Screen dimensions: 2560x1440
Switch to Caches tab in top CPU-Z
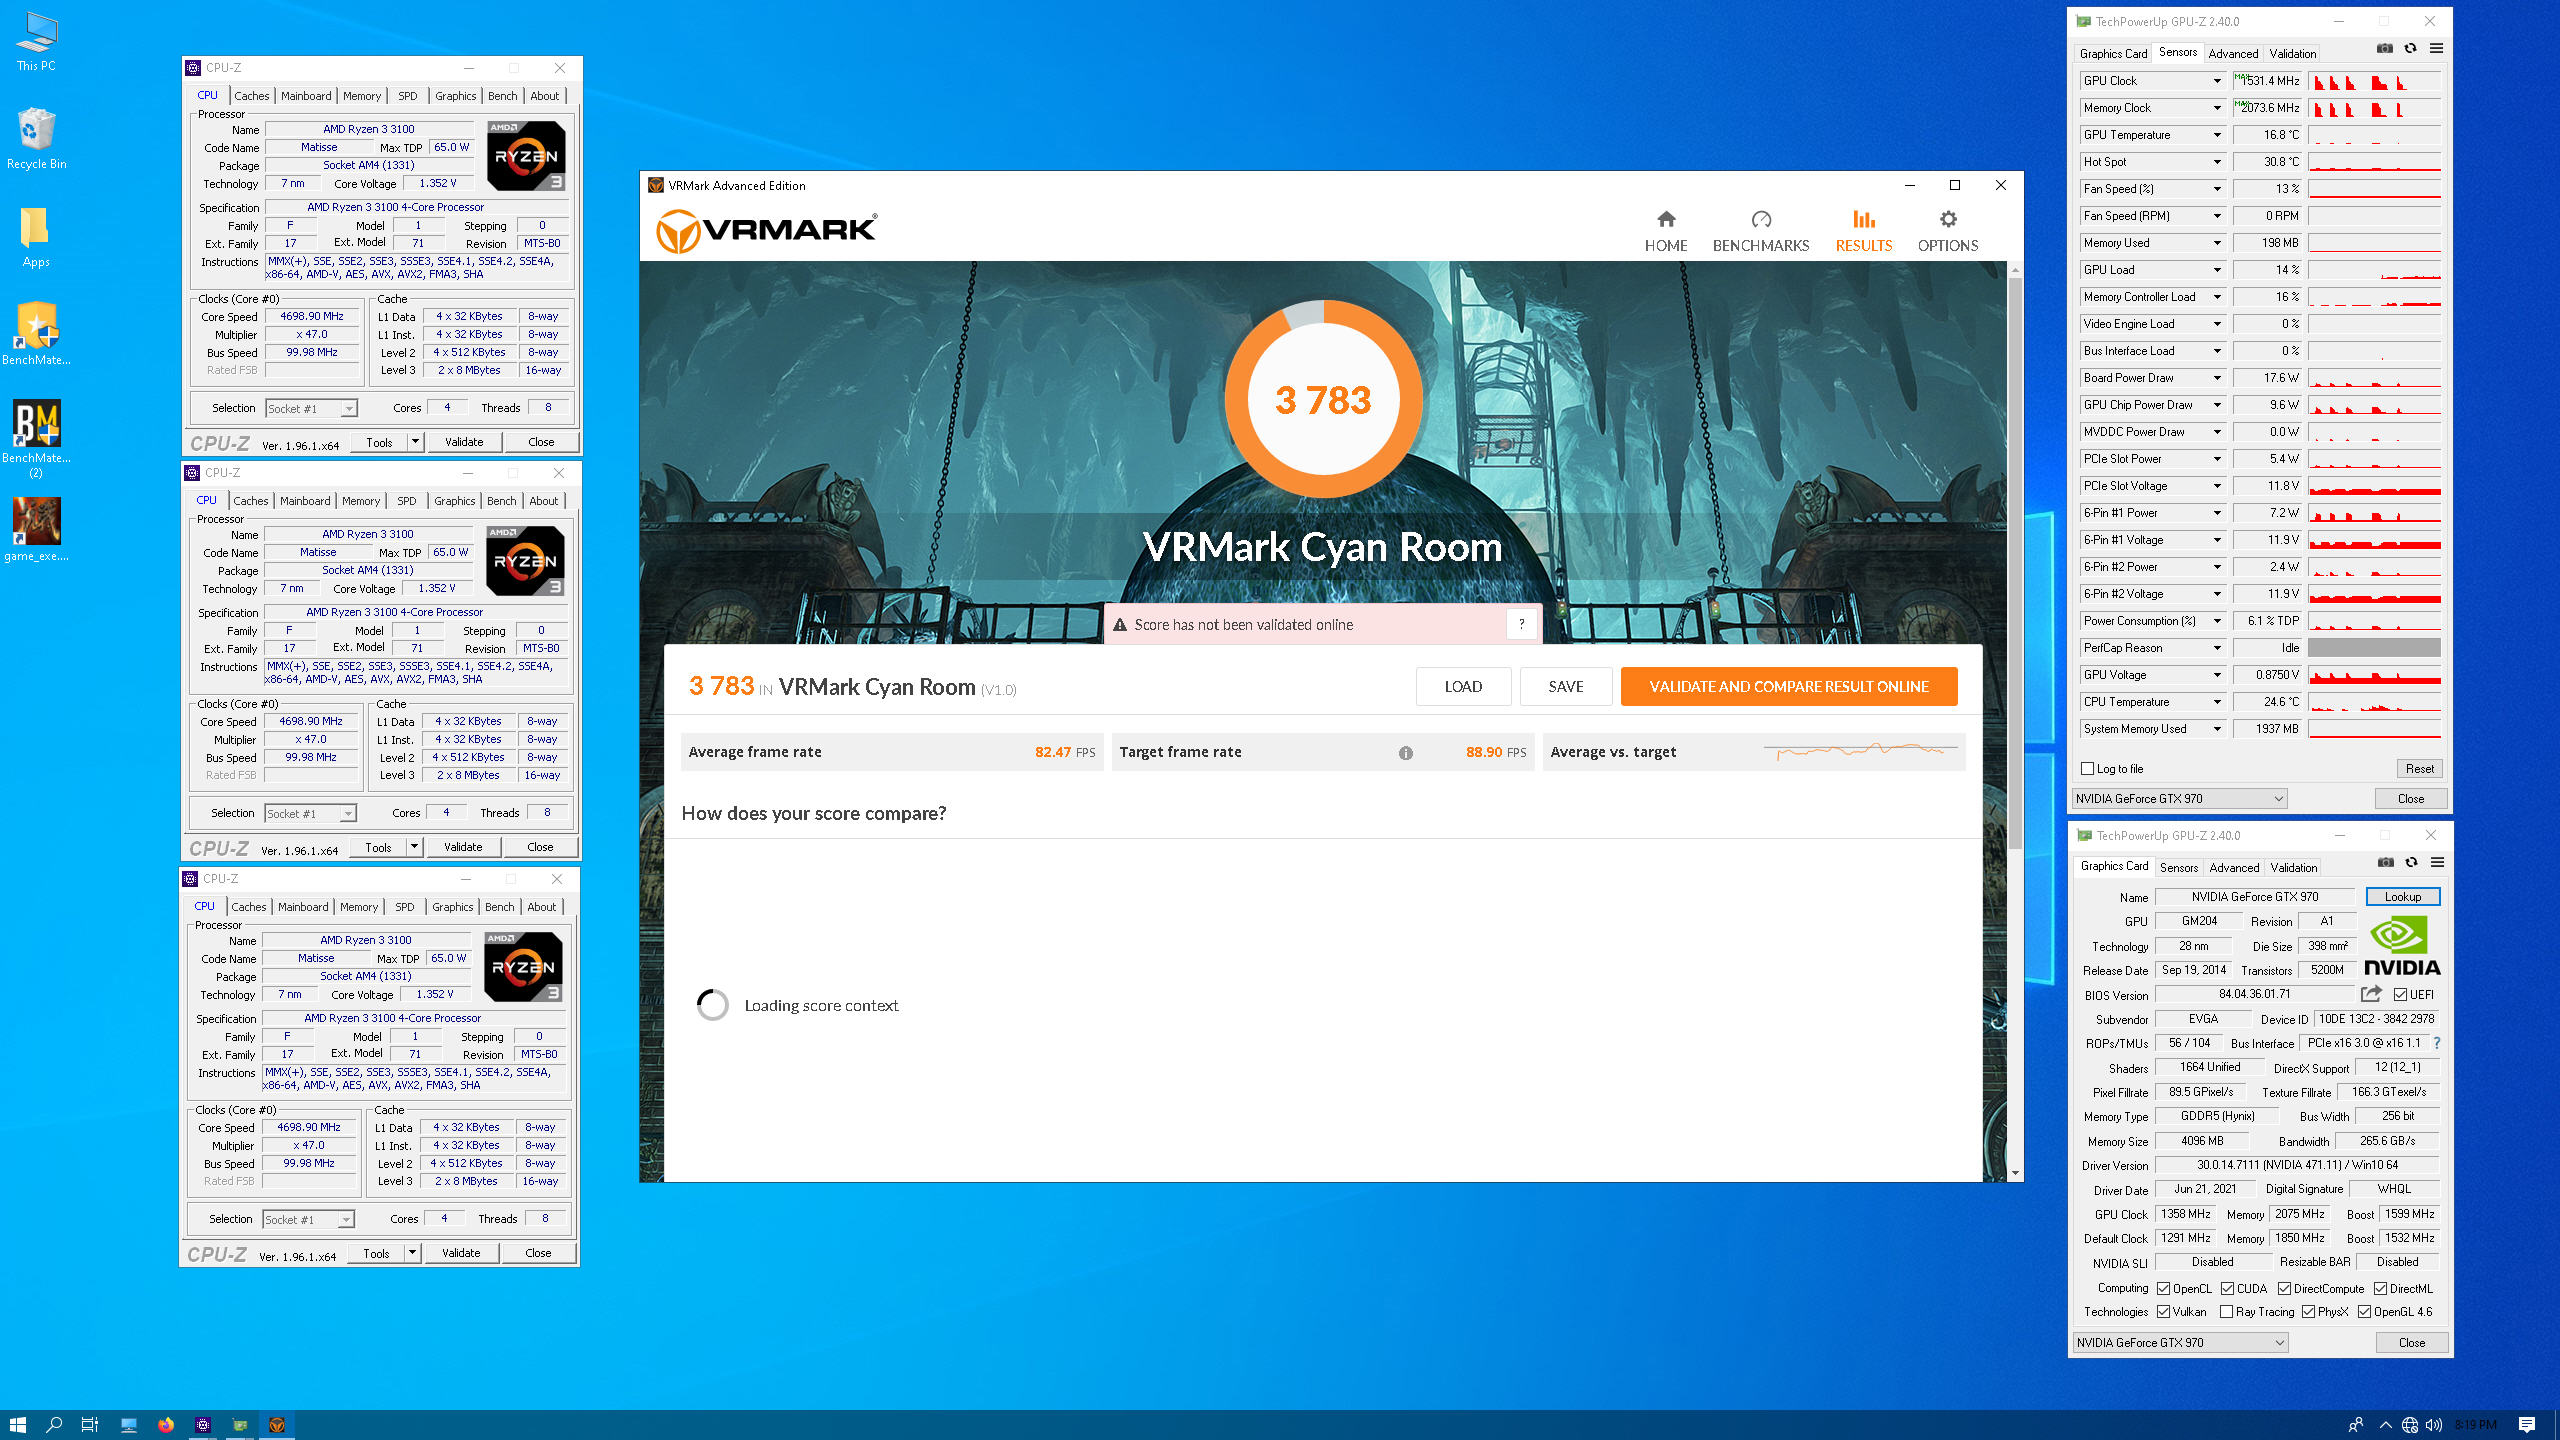point(252,96)
